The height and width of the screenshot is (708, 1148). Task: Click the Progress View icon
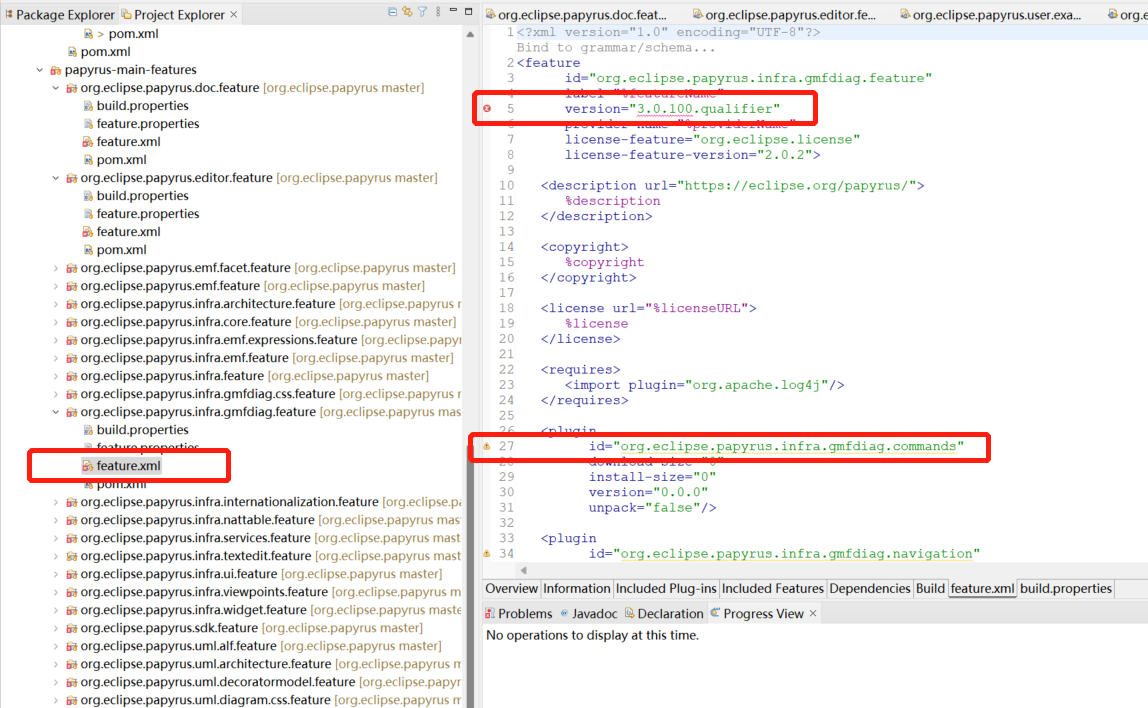[715, 613]
